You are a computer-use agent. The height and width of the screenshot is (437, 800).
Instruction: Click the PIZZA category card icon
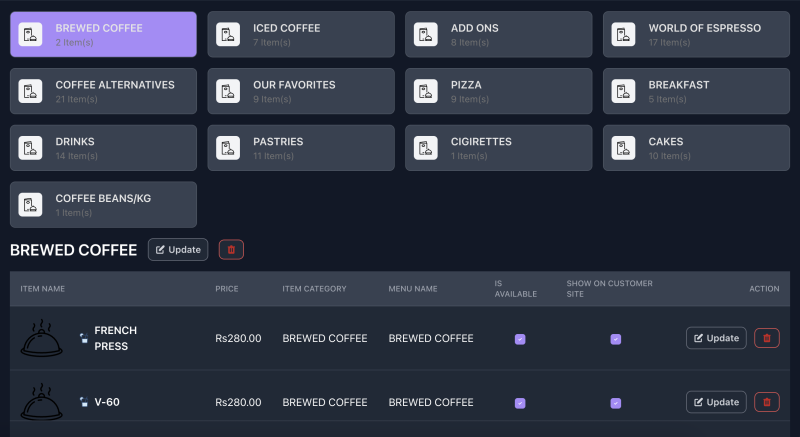click(x=426, y=91)
